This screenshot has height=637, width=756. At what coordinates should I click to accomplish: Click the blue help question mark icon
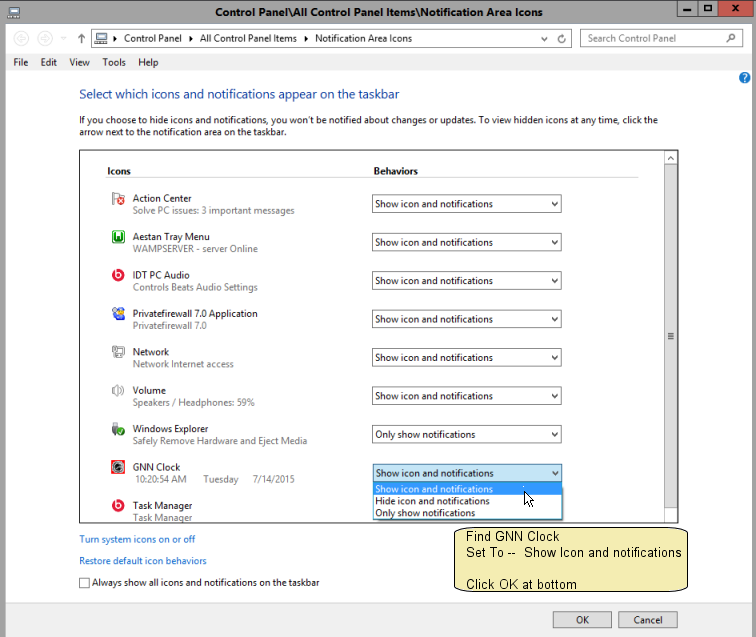pyautogui.click(x=744, y=78)
